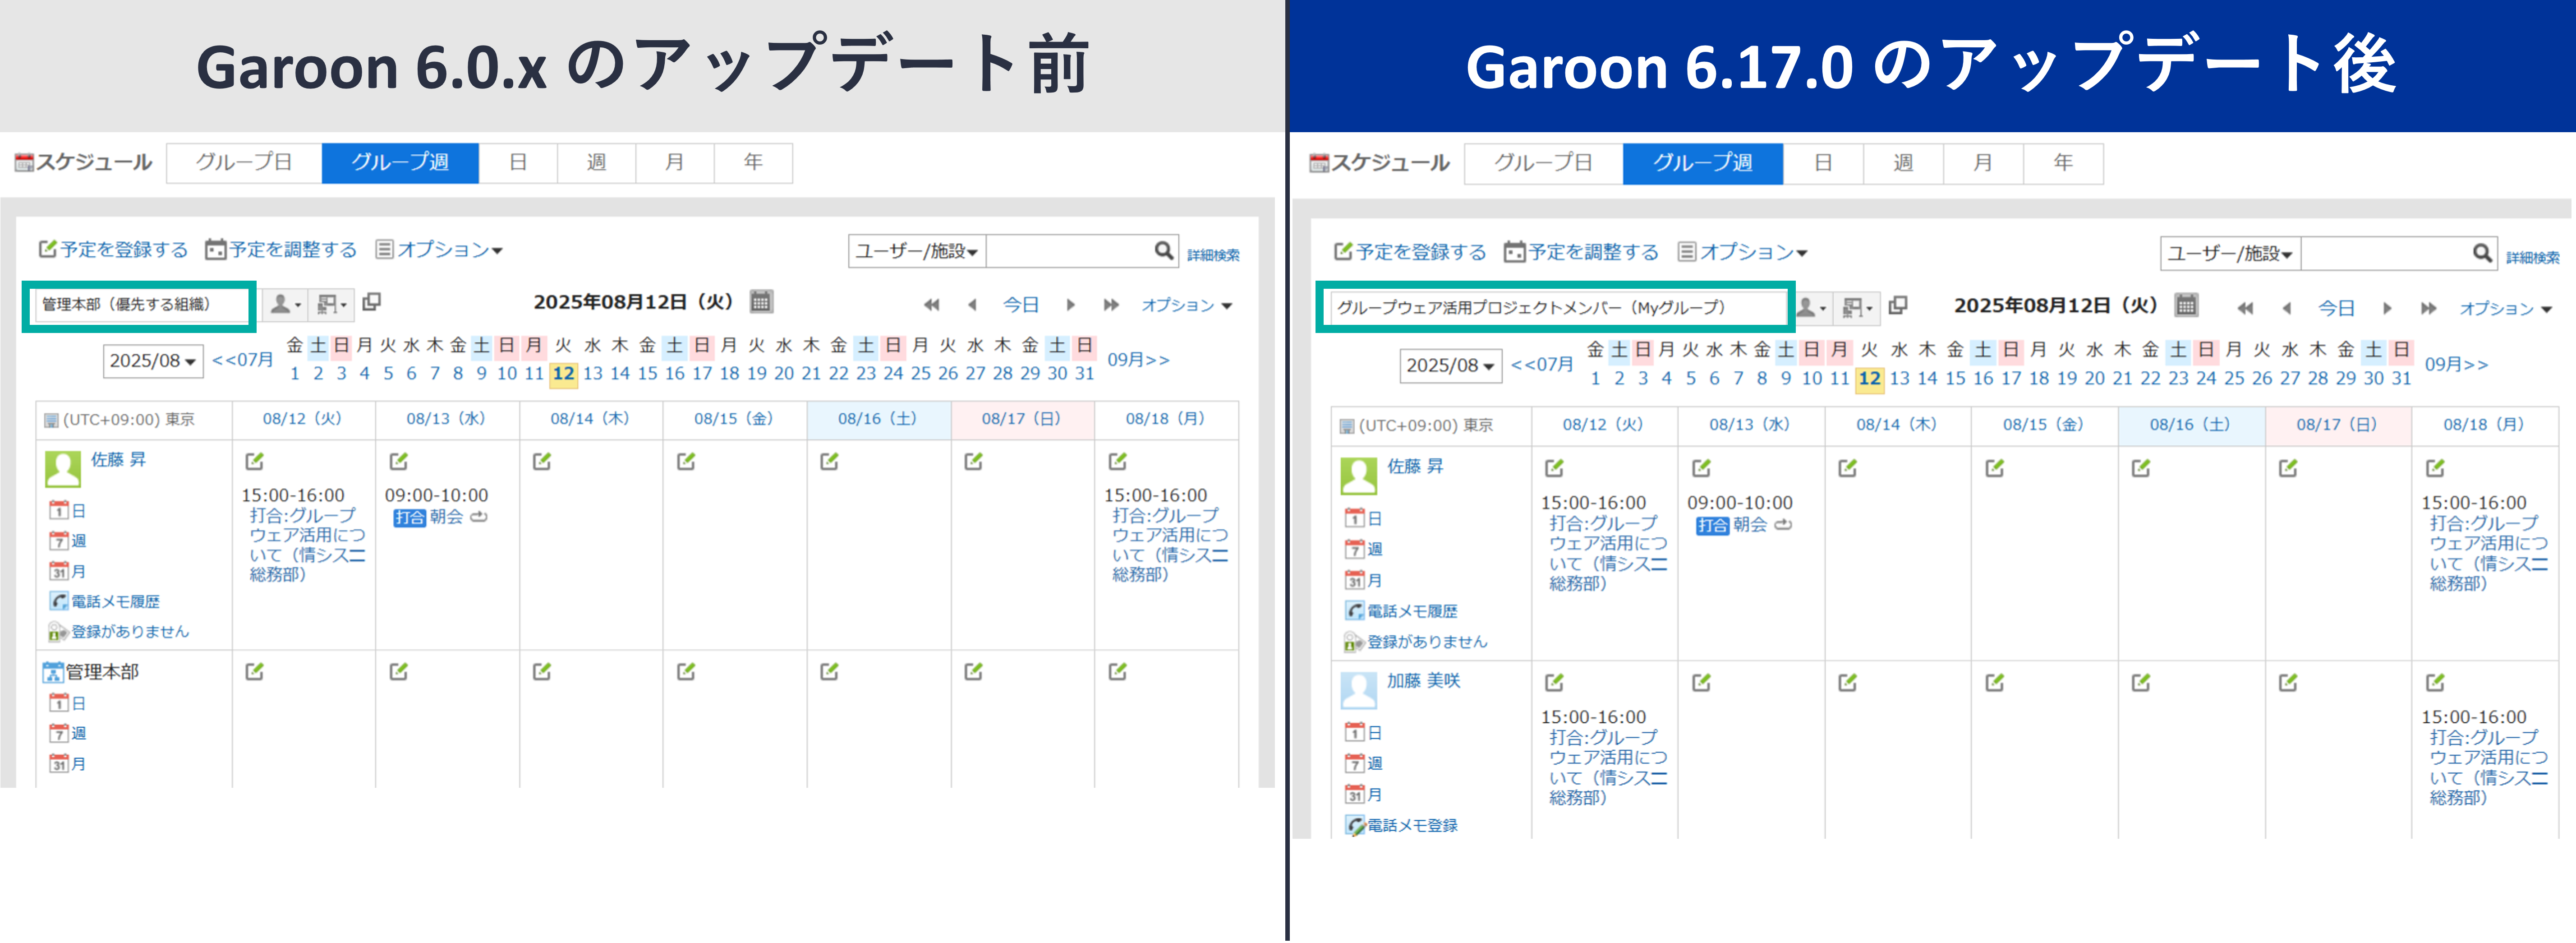The image size is (2576, 943).
Task: Open the 月 view link under 管理本部 in the left panel
Action: point(67,764)
